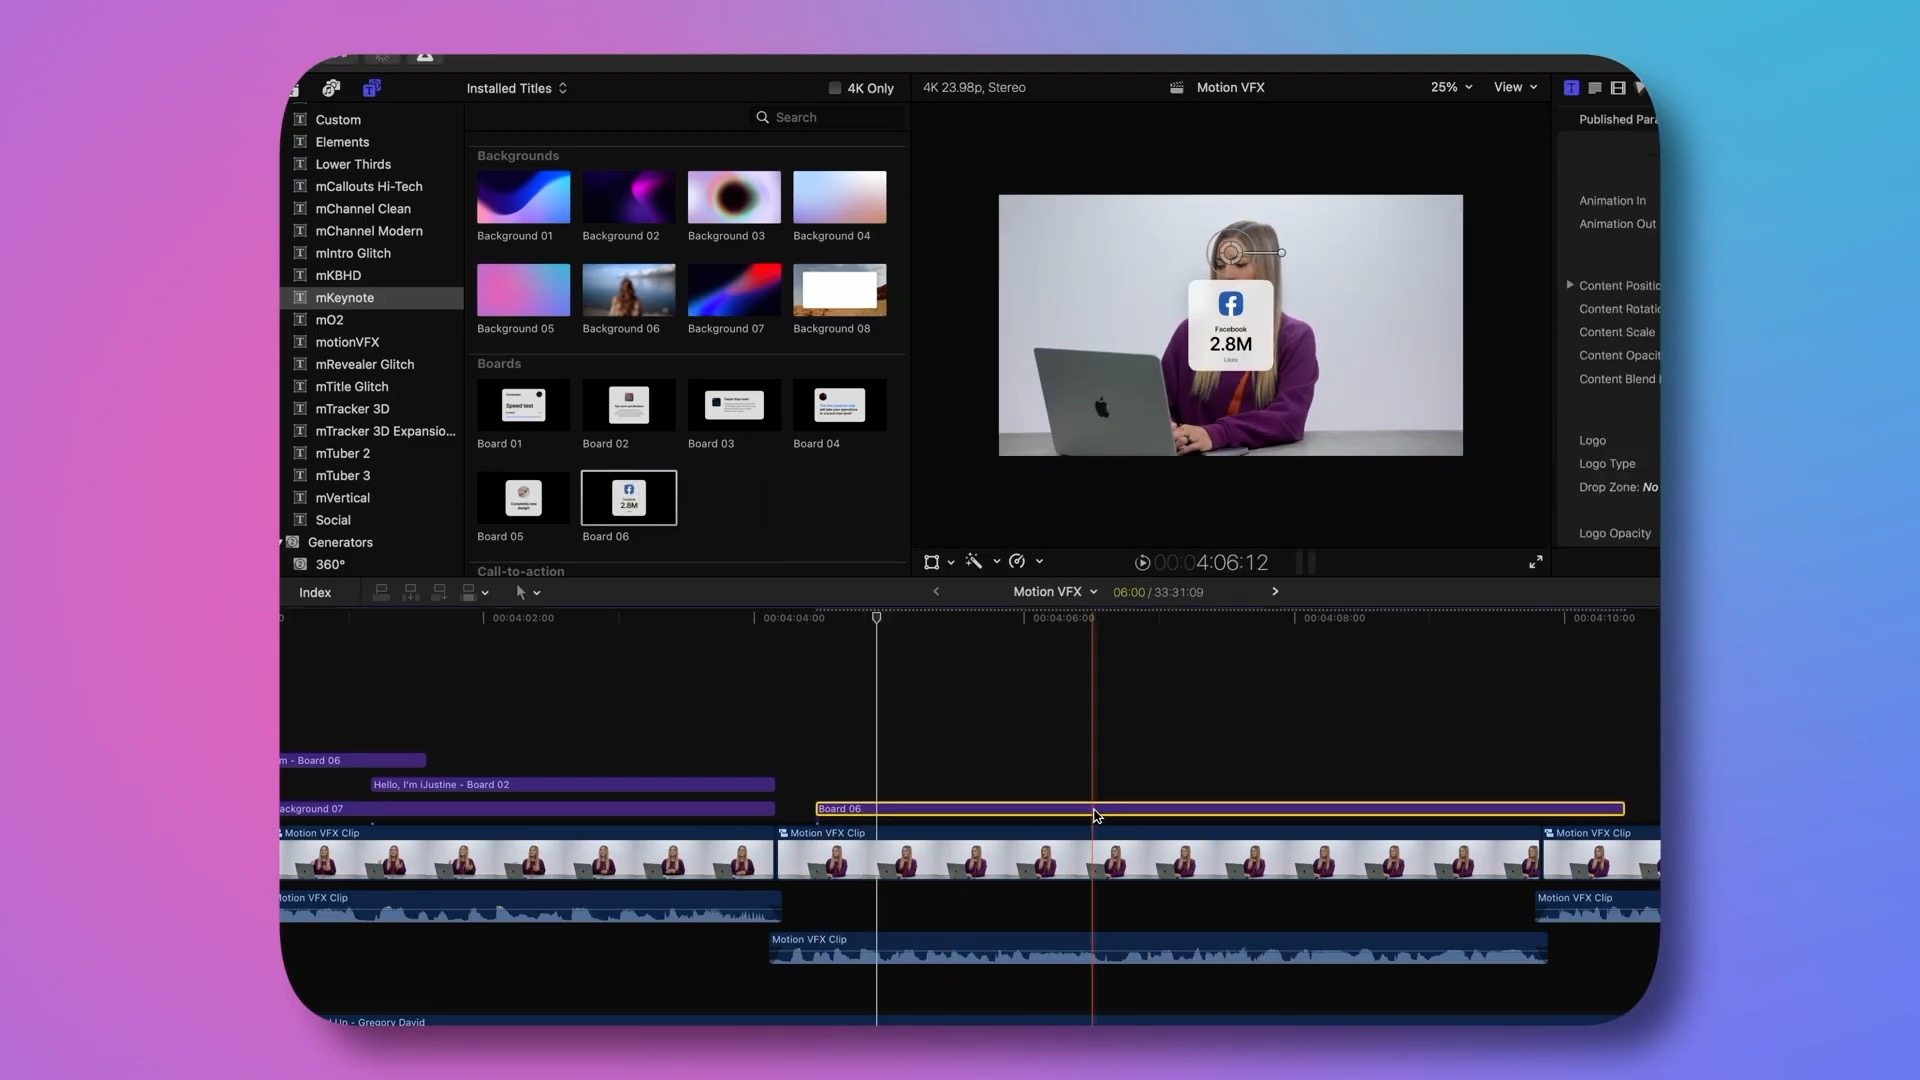The height and width of the screenshot is (1080, 1920).
Task: Open the Title inspector tab icon
Action: coord(1571,88)
